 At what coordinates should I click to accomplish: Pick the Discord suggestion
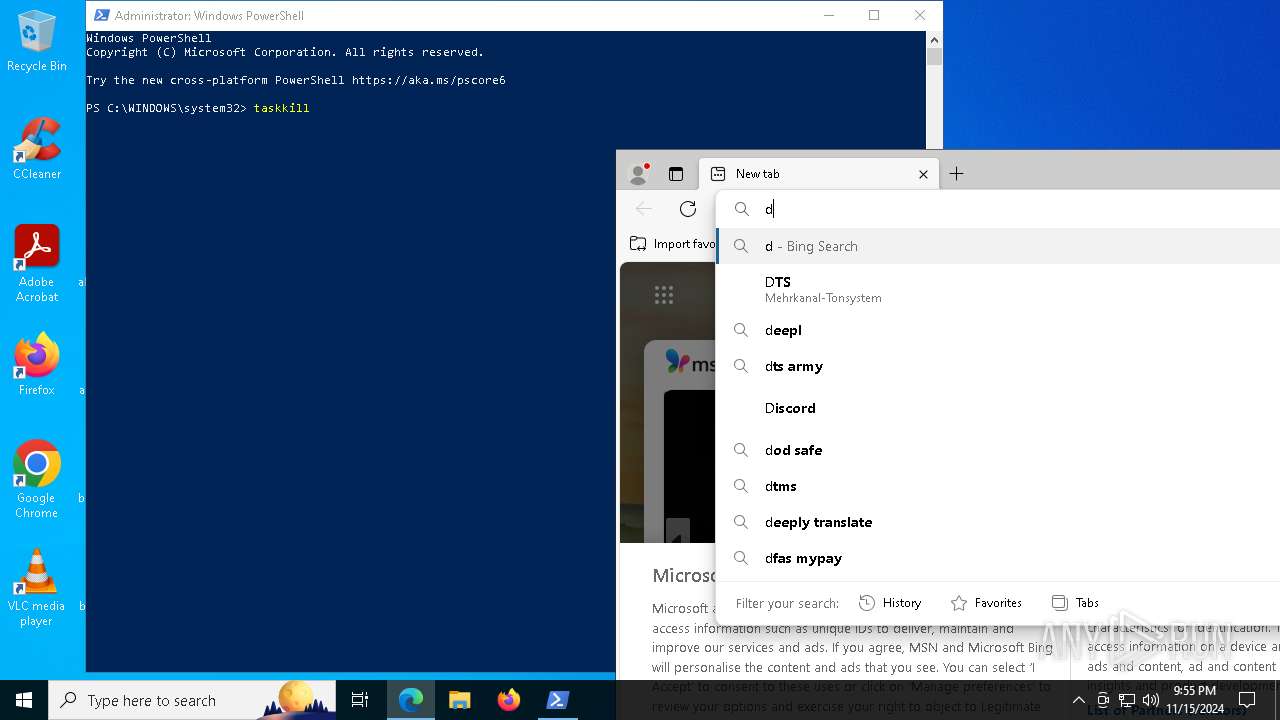click(998, 408)
